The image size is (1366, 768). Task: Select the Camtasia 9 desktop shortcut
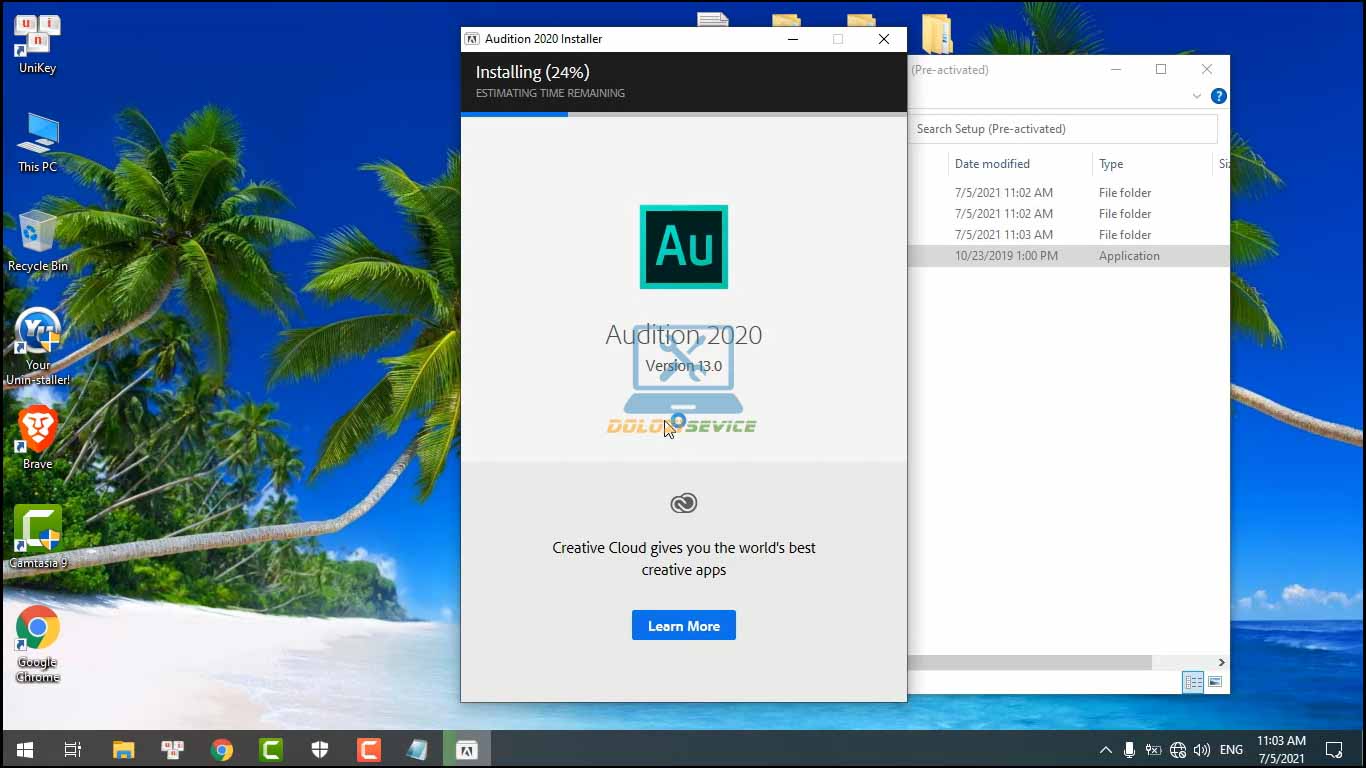(x=37, y=536)
